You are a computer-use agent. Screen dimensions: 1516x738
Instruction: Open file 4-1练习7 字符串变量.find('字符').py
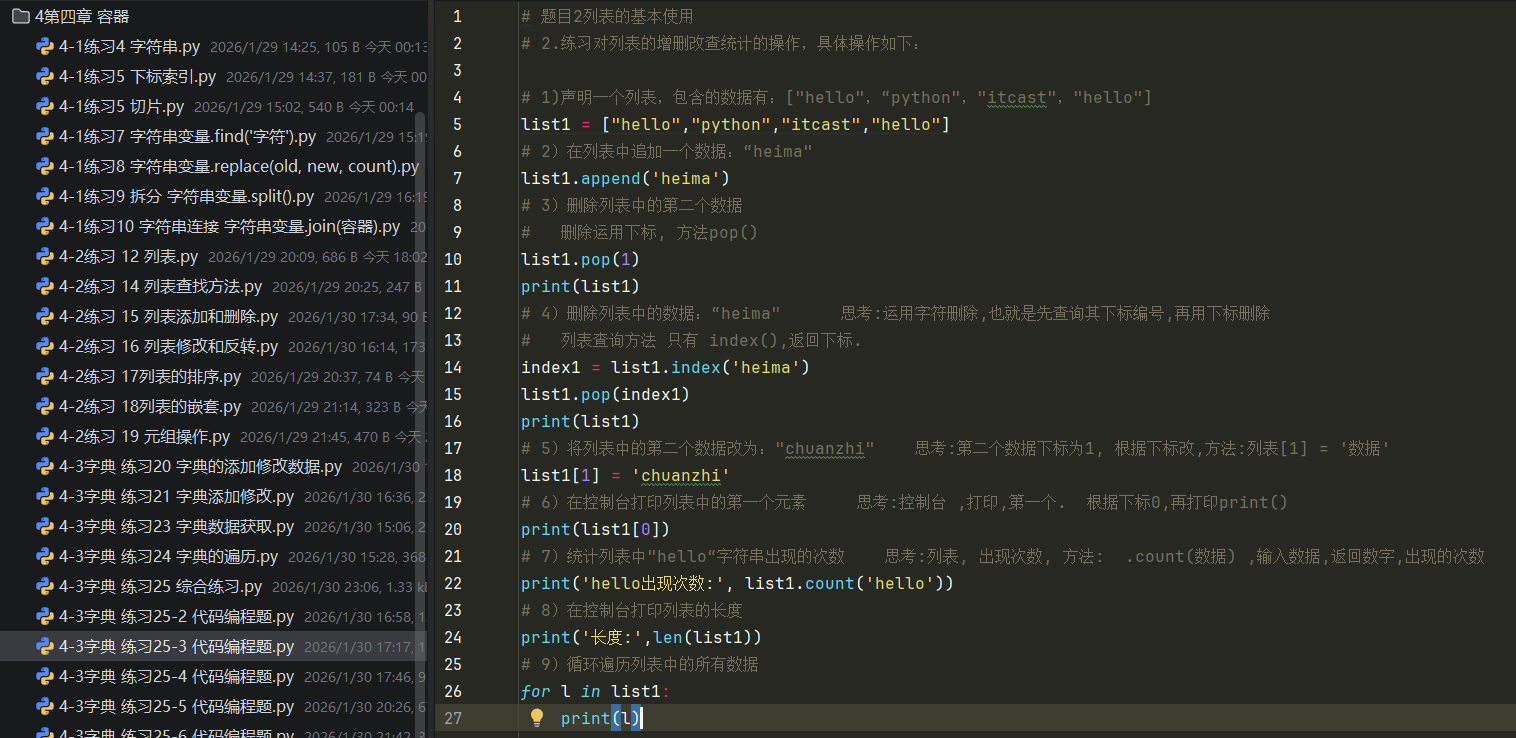[x=187, y=136]
